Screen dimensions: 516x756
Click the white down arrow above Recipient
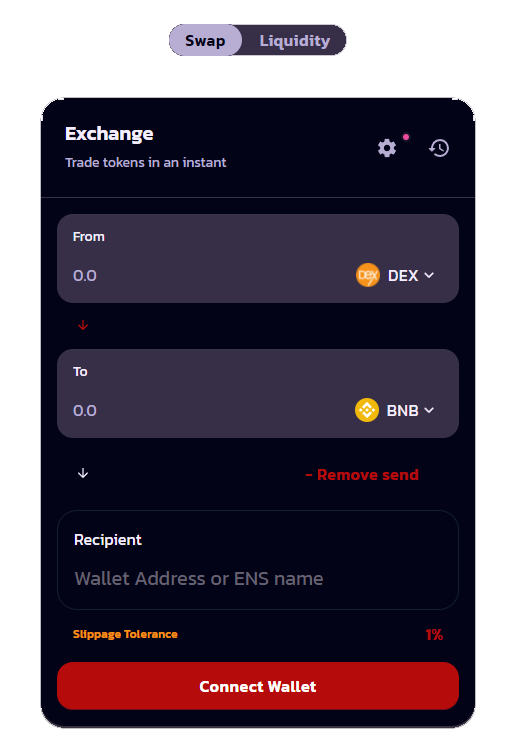click(x=83, y=473)
